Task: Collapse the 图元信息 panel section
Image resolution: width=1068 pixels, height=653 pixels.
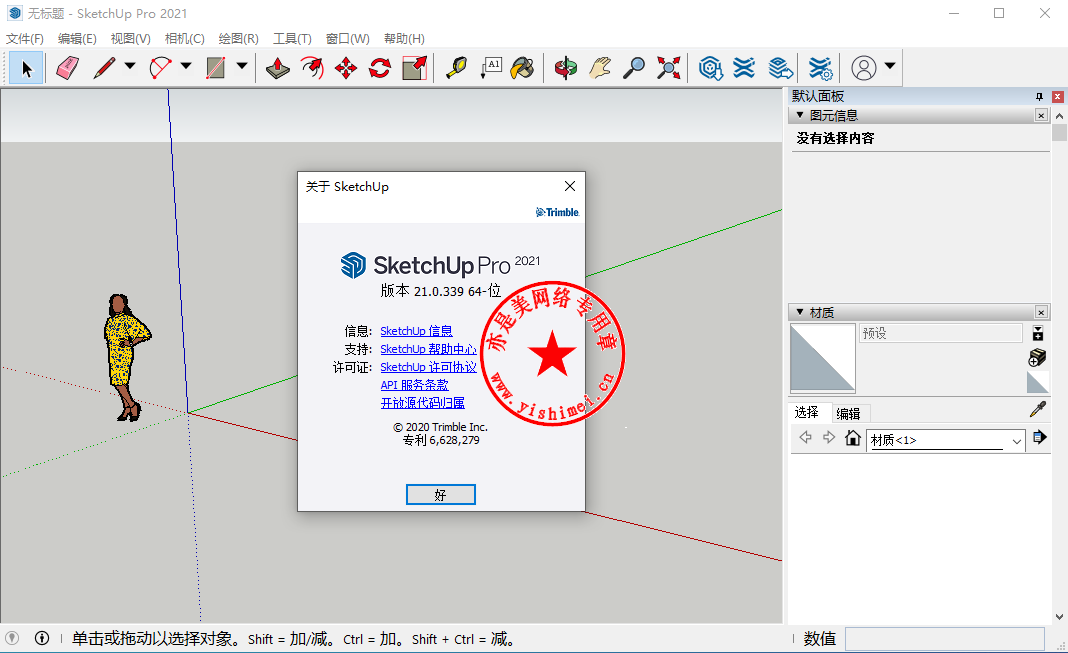Action: pos(800,115)
